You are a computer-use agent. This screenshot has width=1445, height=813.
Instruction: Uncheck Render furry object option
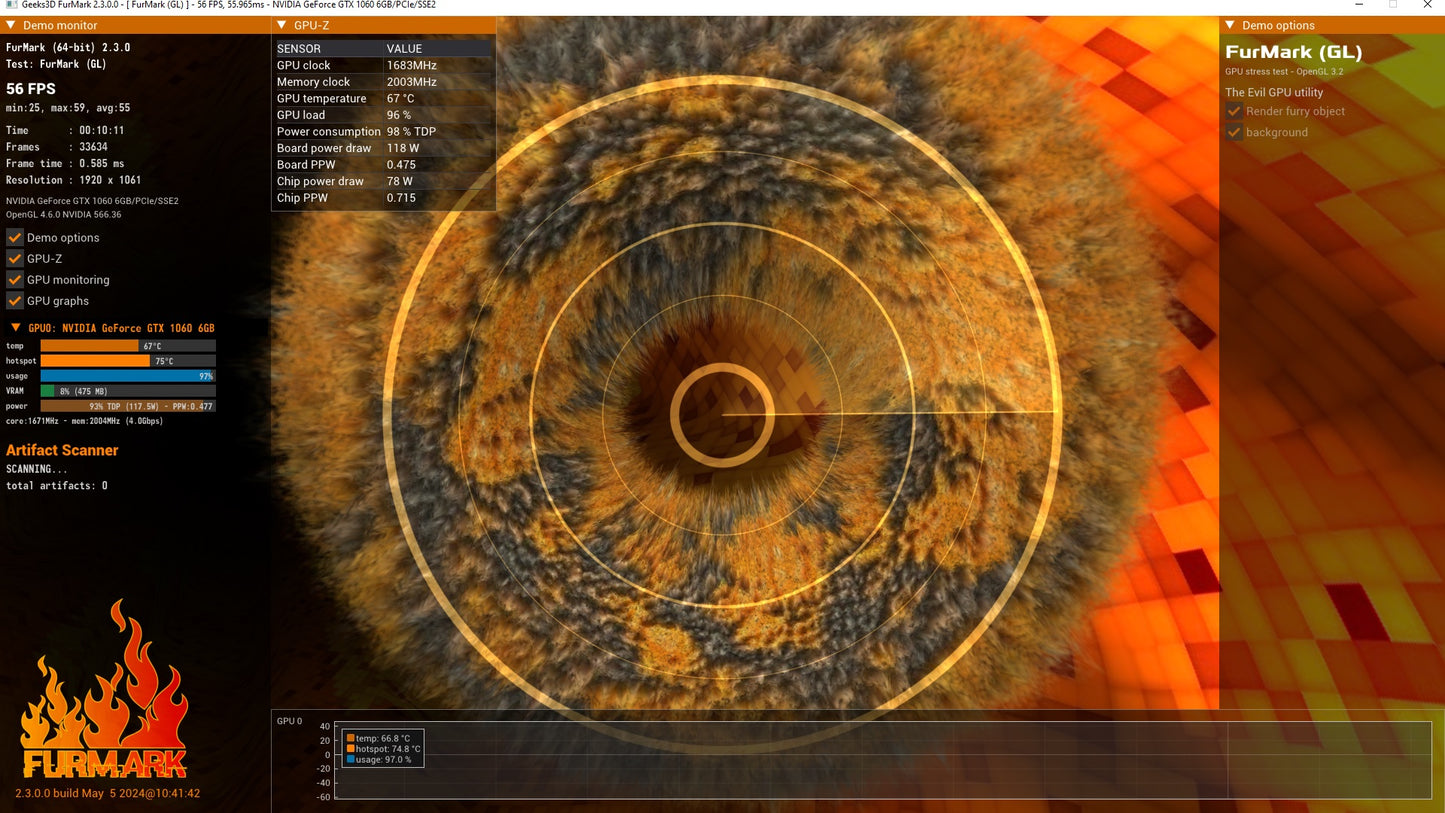(x=1234, y=111)
